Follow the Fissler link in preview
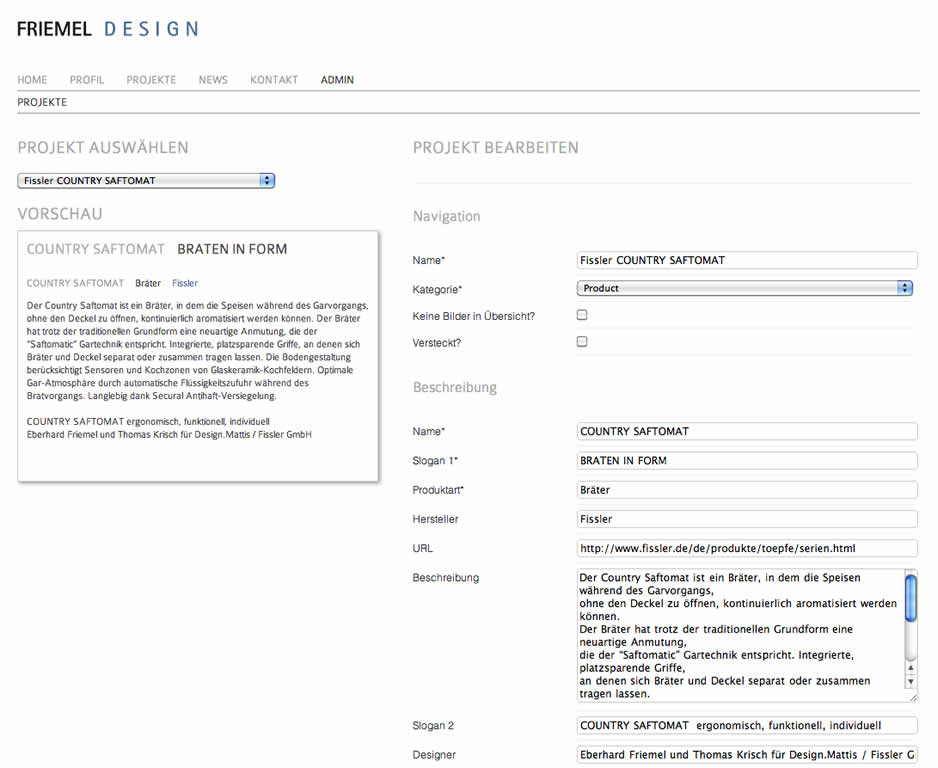Screen dimensions: 938x768 [x=185, y=284]
